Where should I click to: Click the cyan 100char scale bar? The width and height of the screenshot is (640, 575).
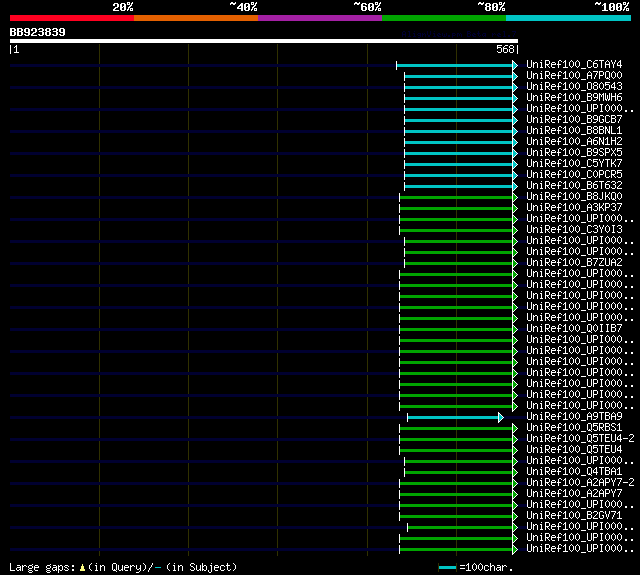(447, 567)
